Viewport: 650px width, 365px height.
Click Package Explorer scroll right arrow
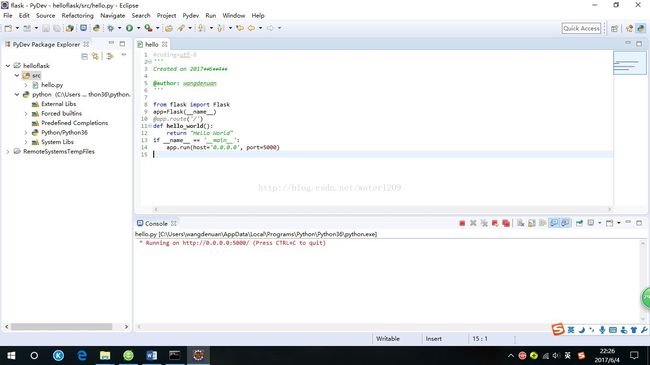(126, 327)
